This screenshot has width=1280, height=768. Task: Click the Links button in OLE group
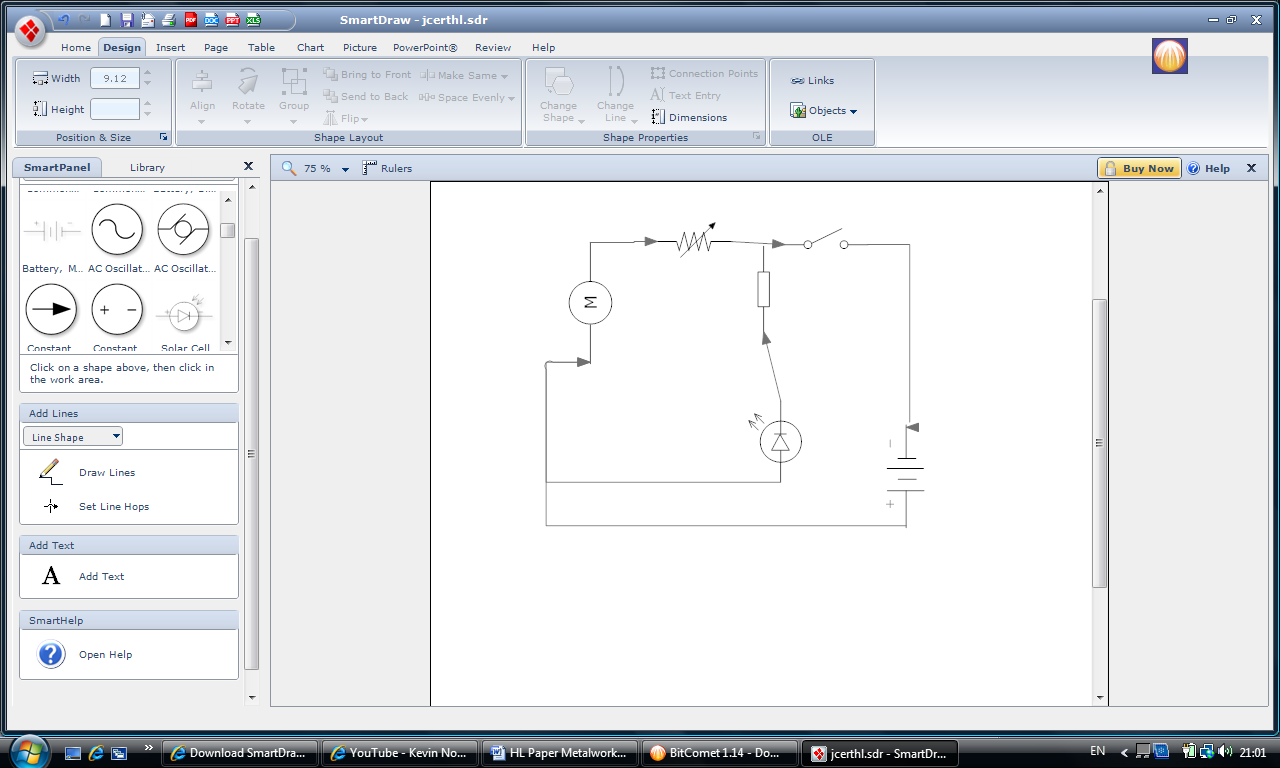click(x=812, y=80)
